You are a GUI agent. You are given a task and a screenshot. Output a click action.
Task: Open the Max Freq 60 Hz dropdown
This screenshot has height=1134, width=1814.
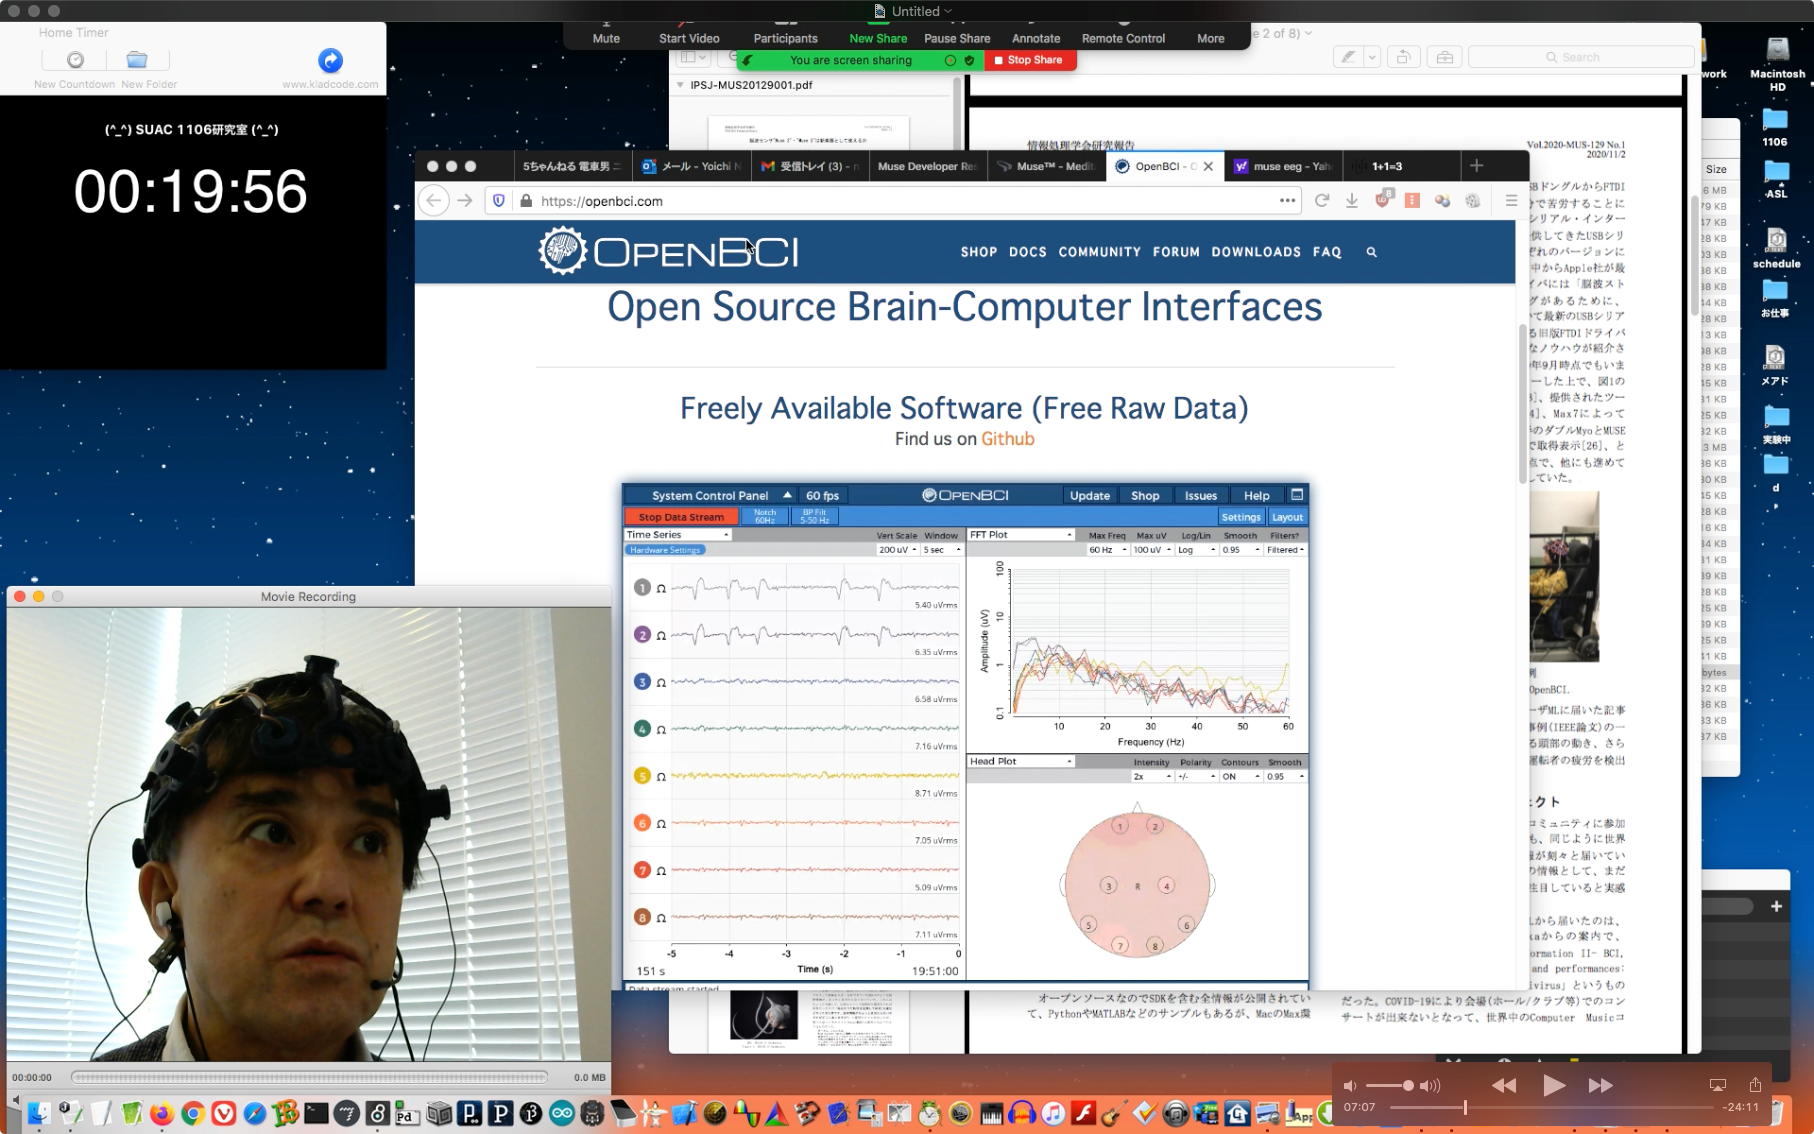click(x=1108, y=550)
